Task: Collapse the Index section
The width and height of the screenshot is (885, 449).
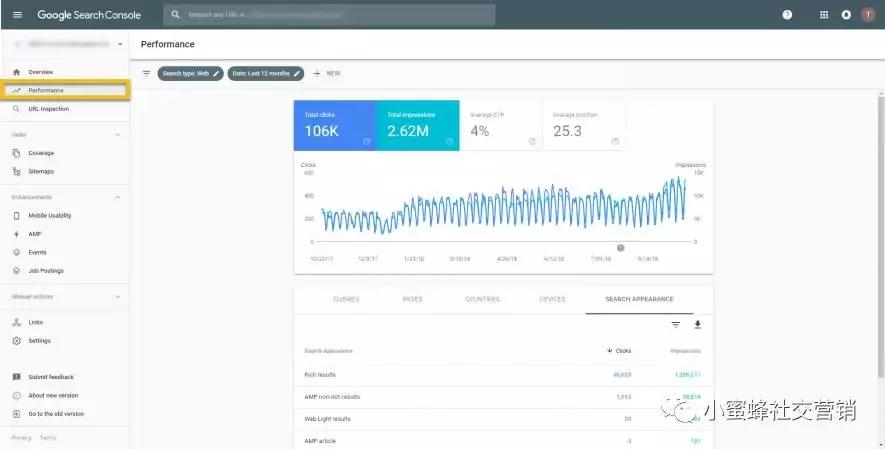Action: 118,134
